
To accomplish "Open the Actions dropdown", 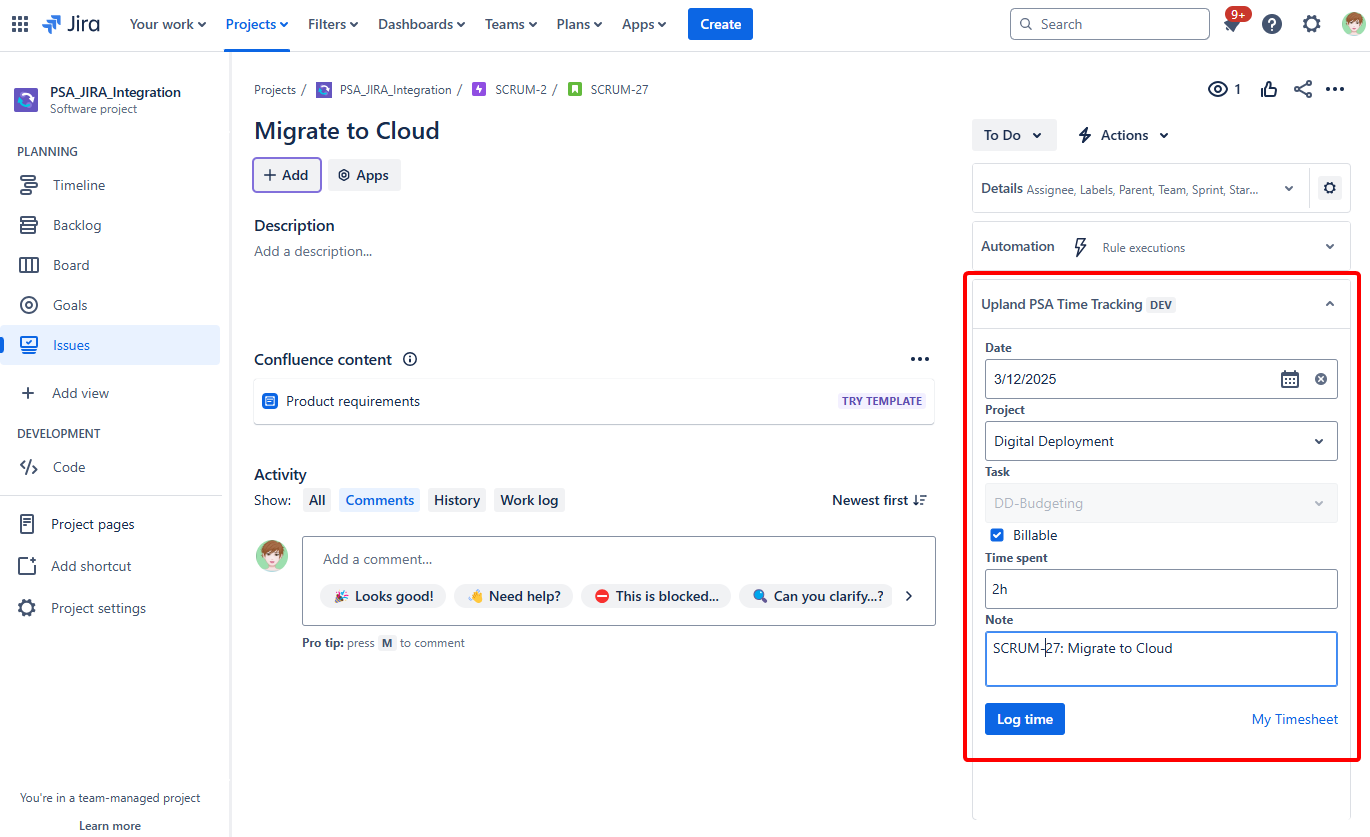I will pos(1123,135).
